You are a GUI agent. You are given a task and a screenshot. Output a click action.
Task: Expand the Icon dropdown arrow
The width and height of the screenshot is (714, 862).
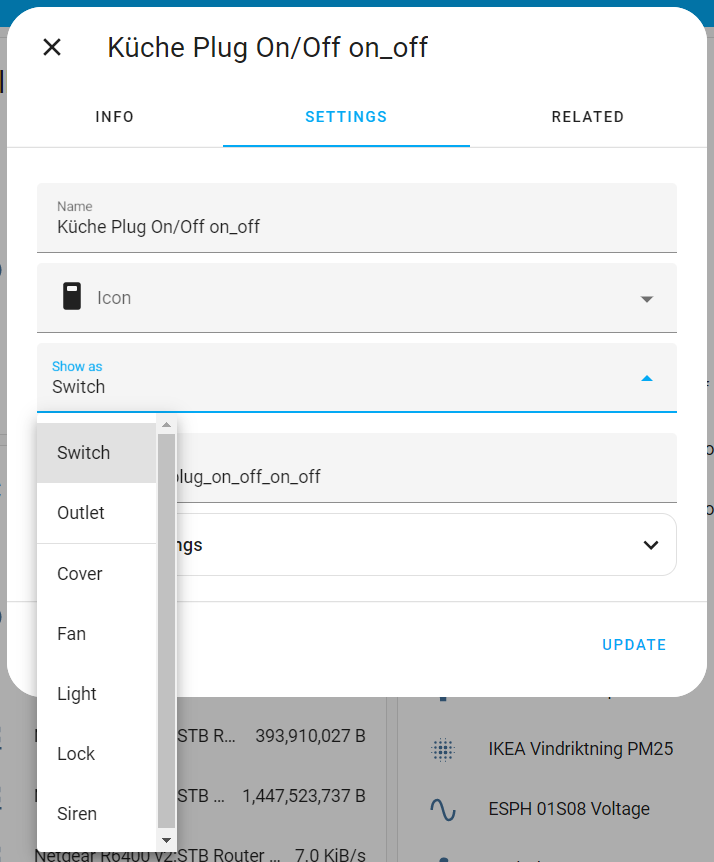(x=647, y=298)
